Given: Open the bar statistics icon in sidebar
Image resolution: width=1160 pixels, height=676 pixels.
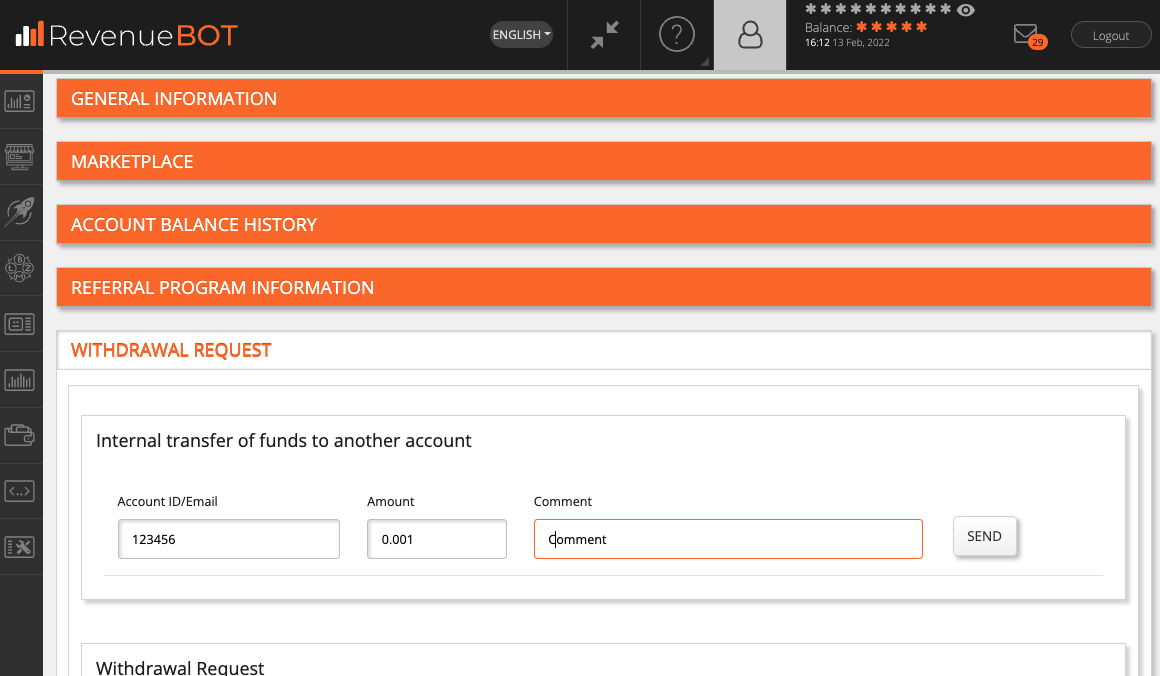Looking at the screenshot, I should (20, 380).
